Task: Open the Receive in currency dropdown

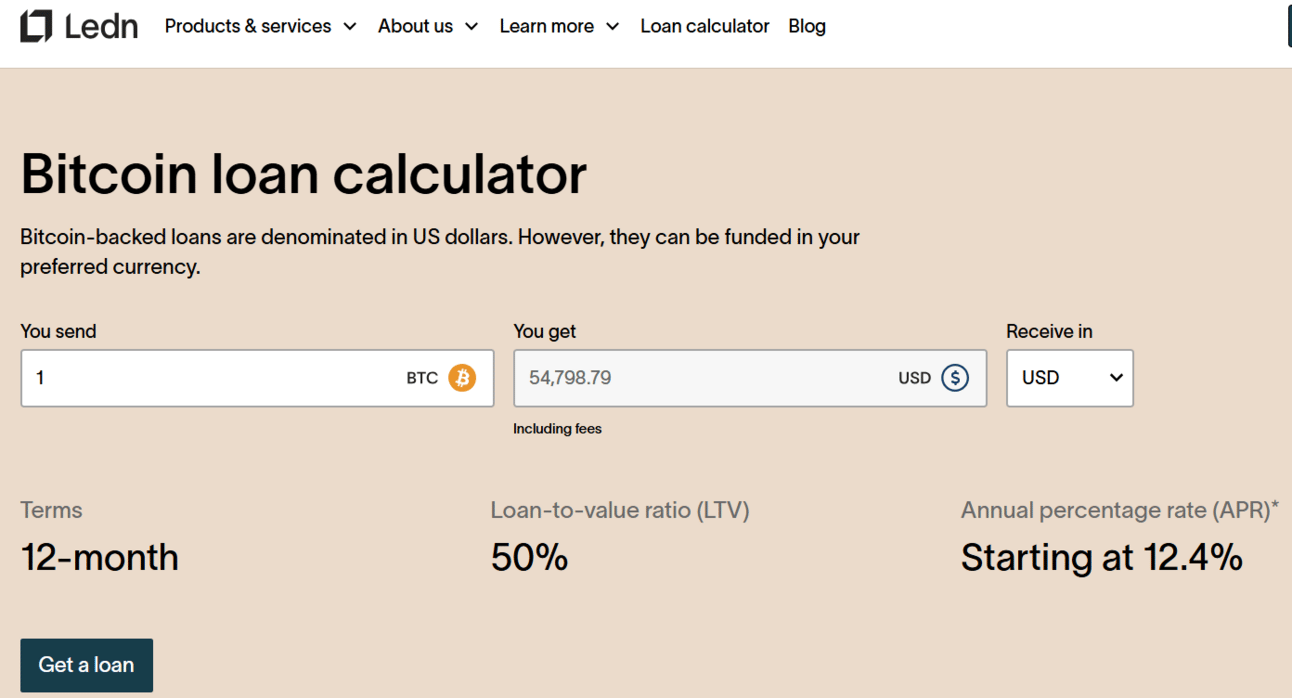Action: pos(1070,378)
